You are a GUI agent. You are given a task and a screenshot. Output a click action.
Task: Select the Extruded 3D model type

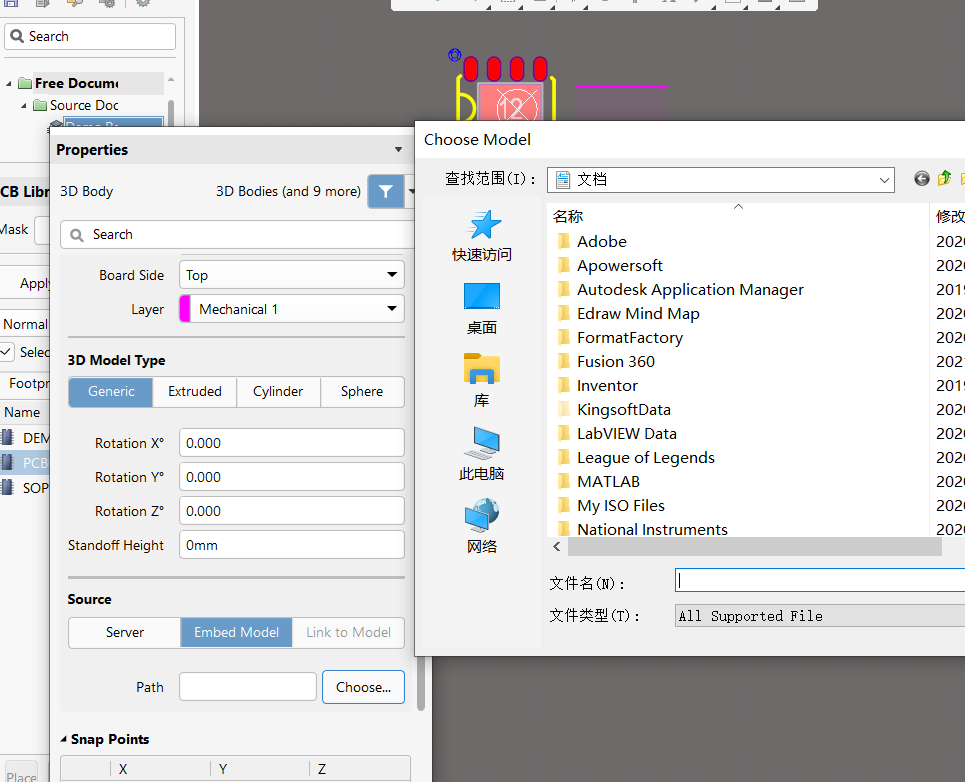tap(194, 391)
